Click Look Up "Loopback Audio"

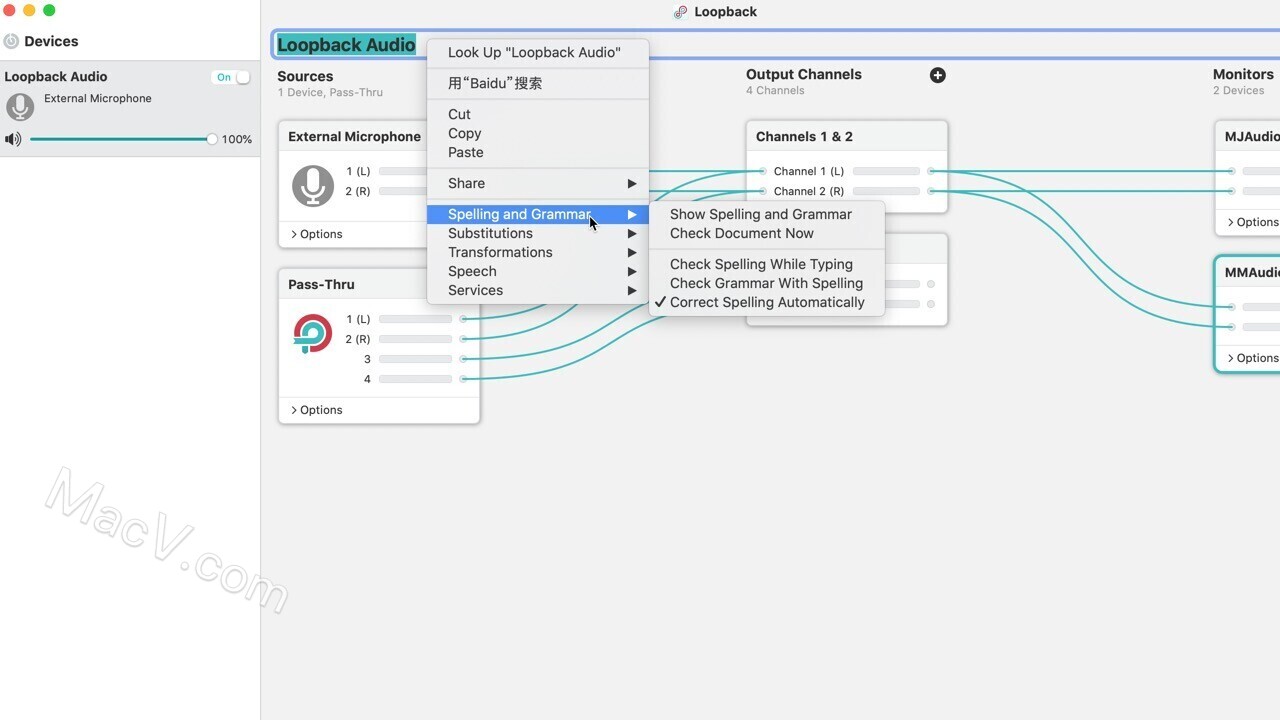533,52
